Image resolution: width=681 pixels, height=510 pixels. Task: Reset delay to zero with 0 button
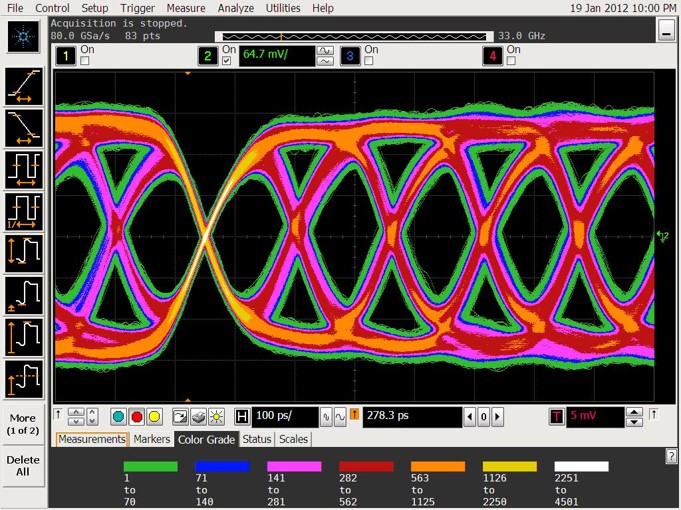[x=483, y=417]
